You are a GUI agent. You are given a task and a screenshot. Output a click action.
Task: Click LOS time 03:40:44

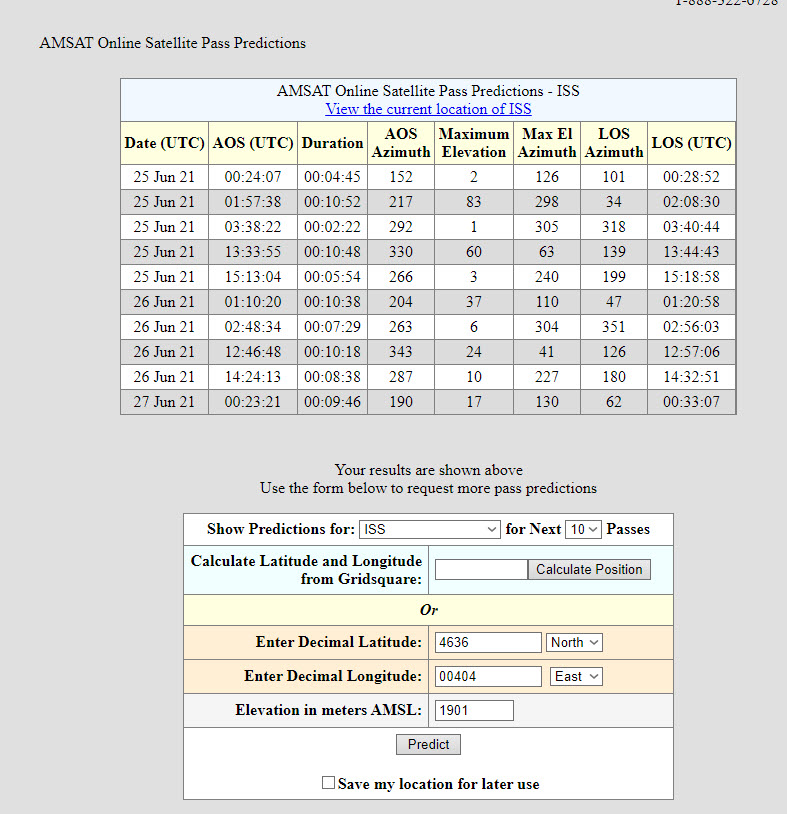pos(691,227)
